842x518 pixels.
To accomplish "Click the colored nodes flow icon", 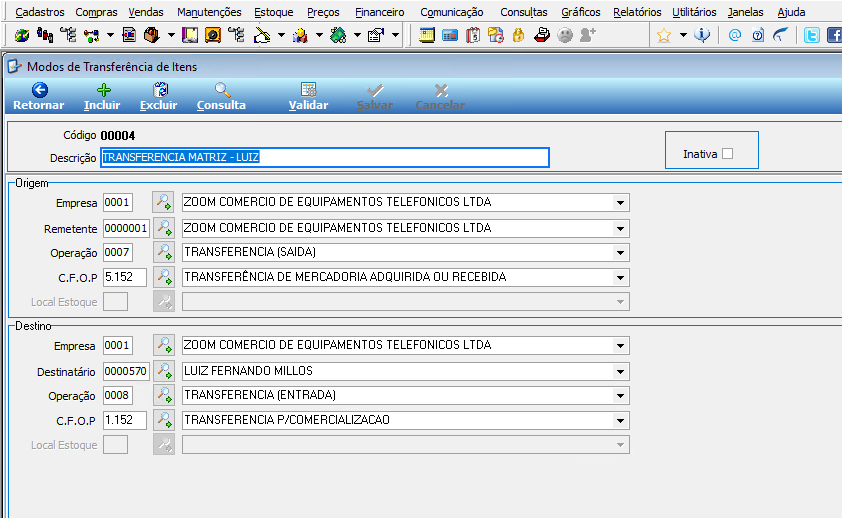I will click(91, 35).
